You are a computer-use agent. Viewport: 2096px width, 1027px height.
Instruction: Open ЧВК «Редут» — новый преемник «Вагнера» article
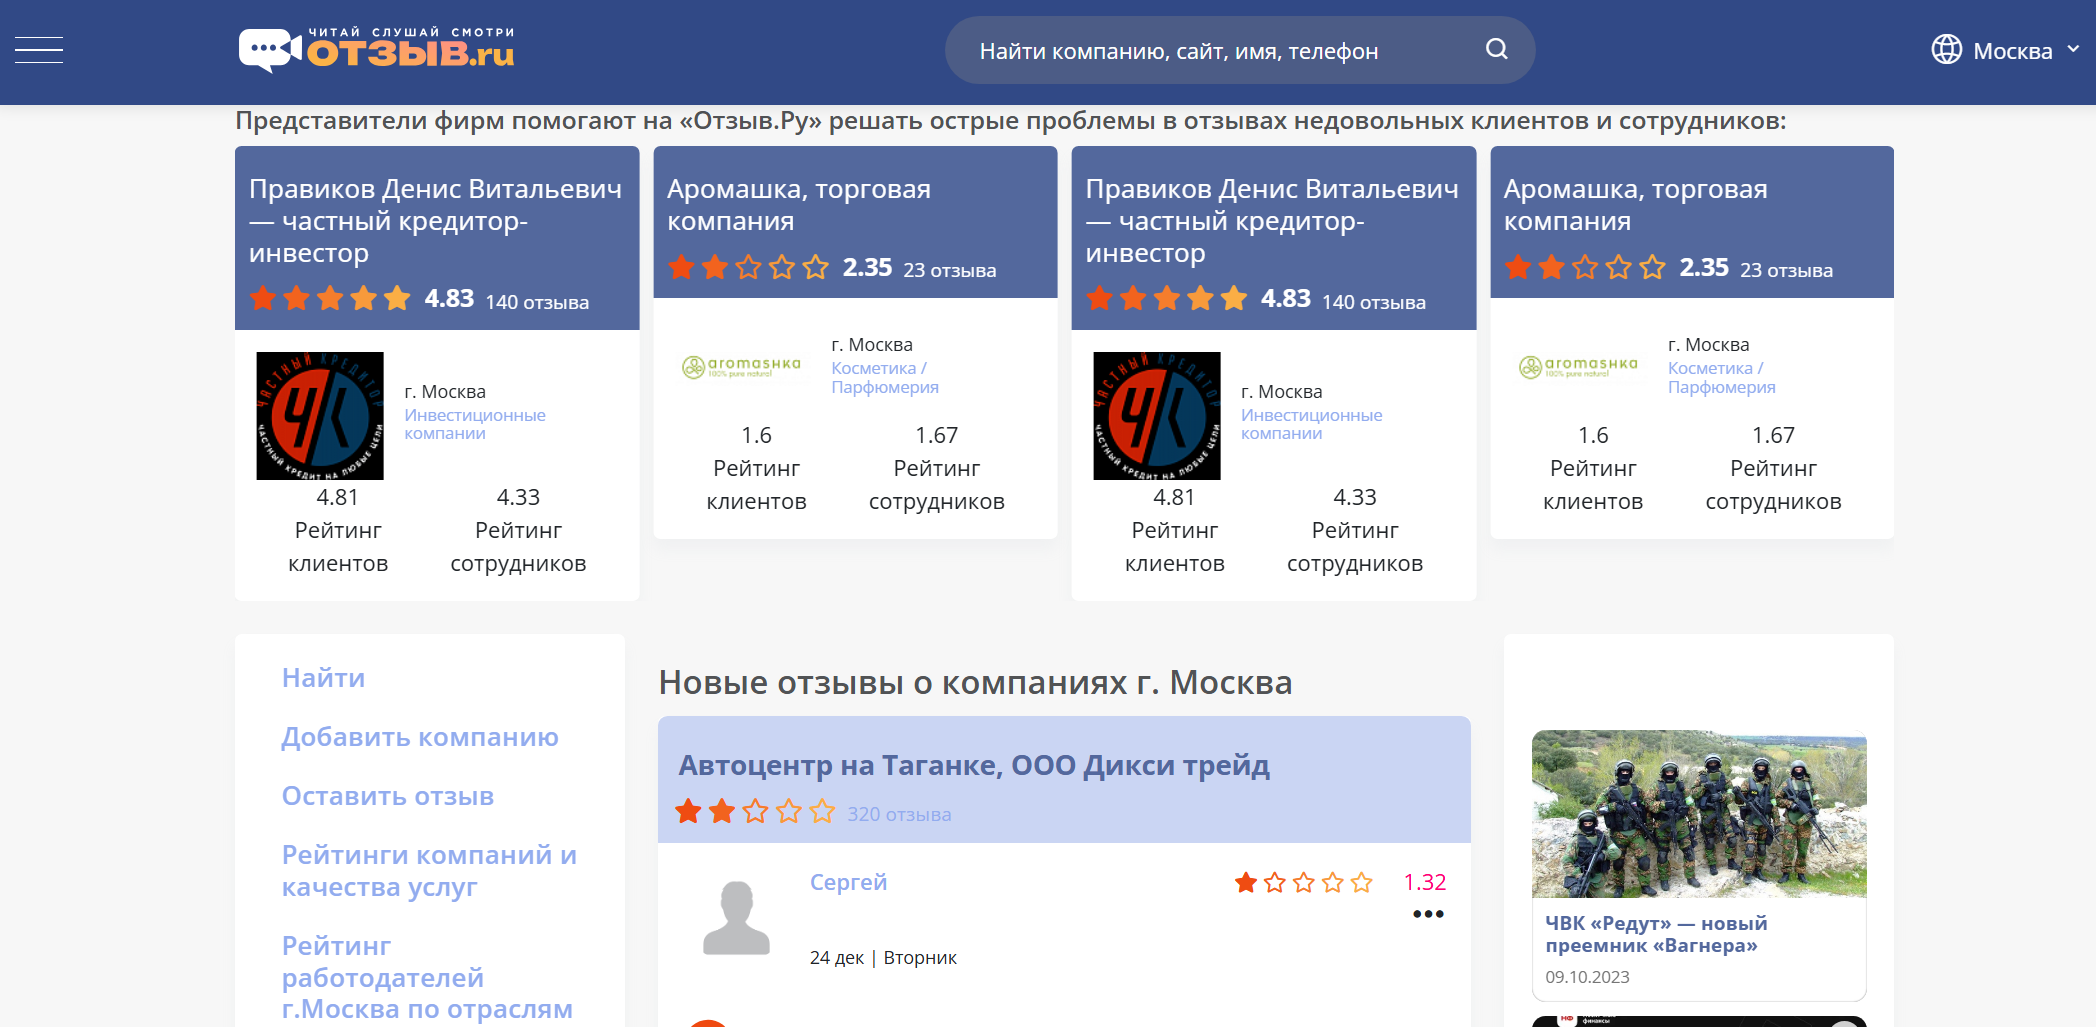(x=1656, y=934)
